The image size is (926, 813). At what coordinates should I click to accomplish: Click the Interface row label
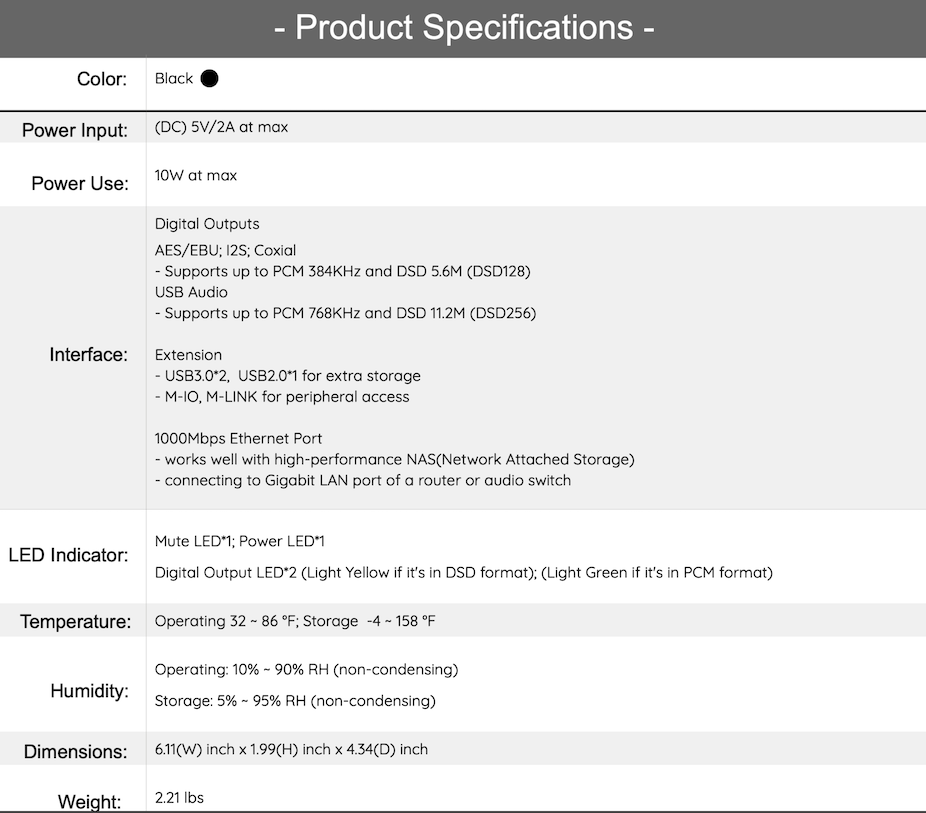[x=89, y=355]
